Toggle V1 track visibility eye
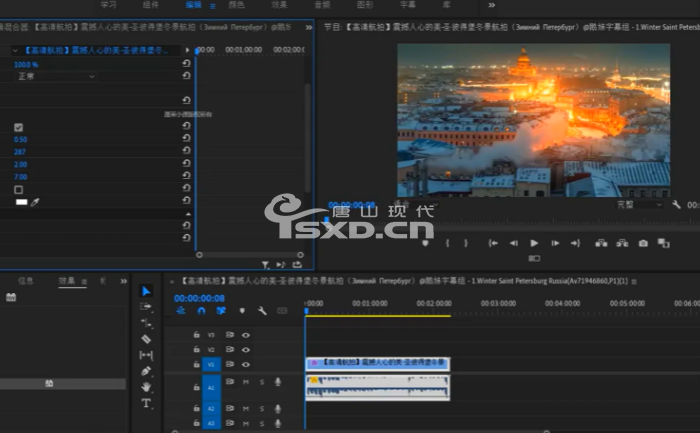This screenshot has width=700, height=433. pos(246,364)
